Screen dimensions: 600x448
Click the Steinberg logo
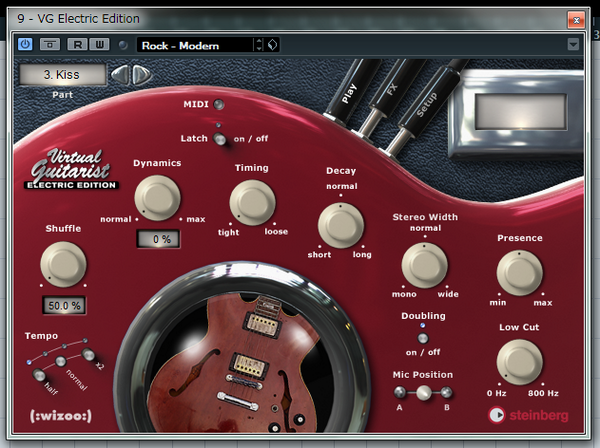coord(528,415)
